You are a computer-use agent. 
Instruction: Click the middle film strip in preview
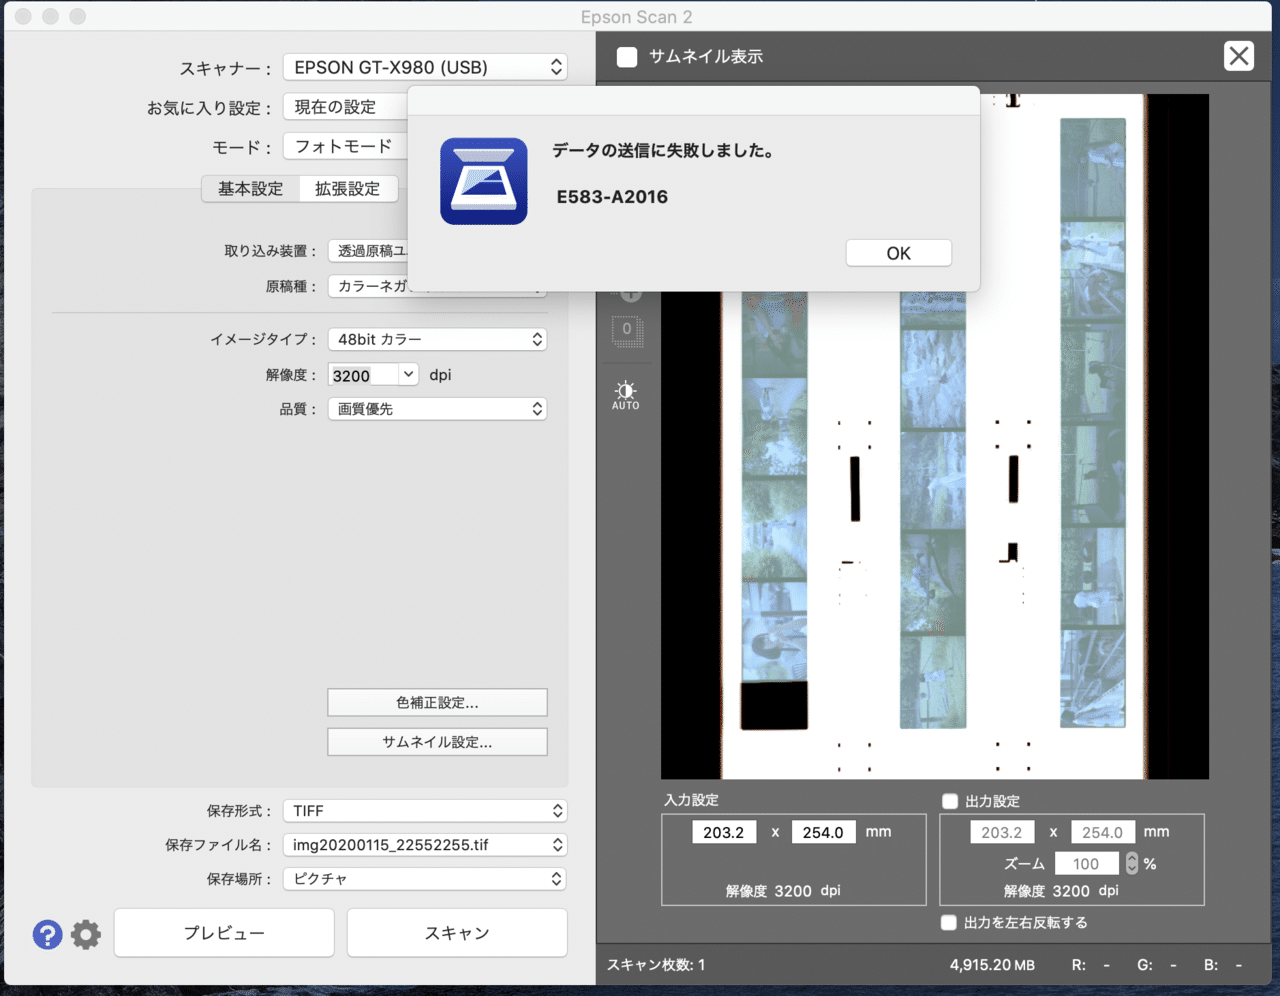click(x=933, y=510)
